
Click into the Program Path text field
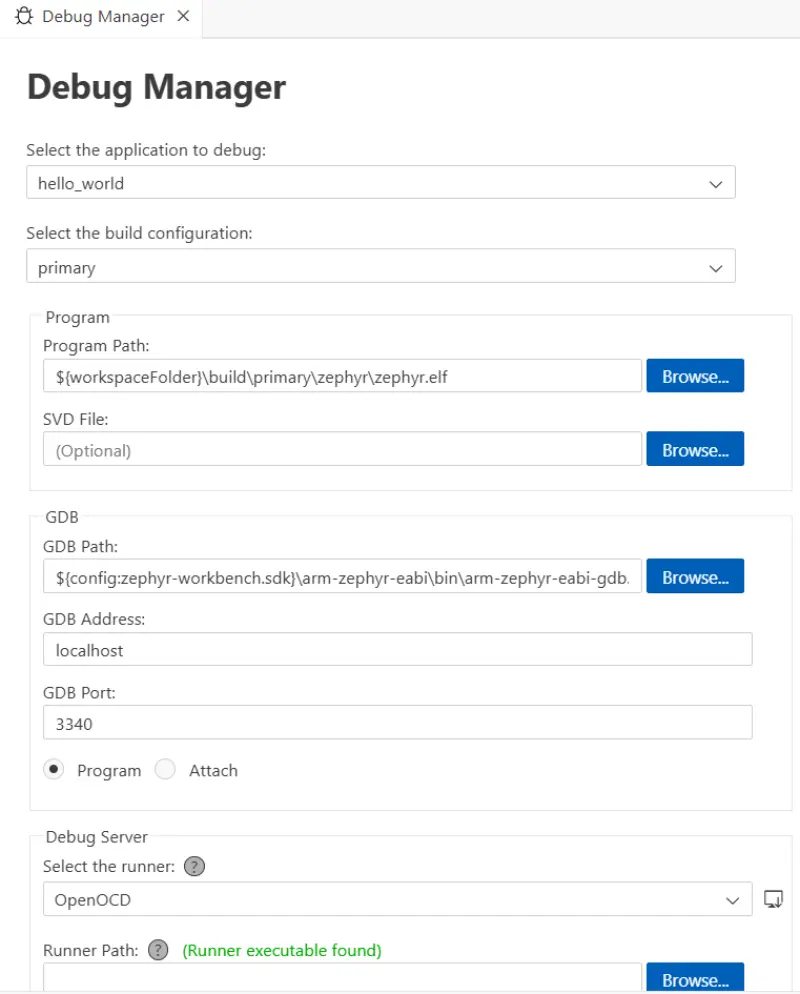pos(342,376)
